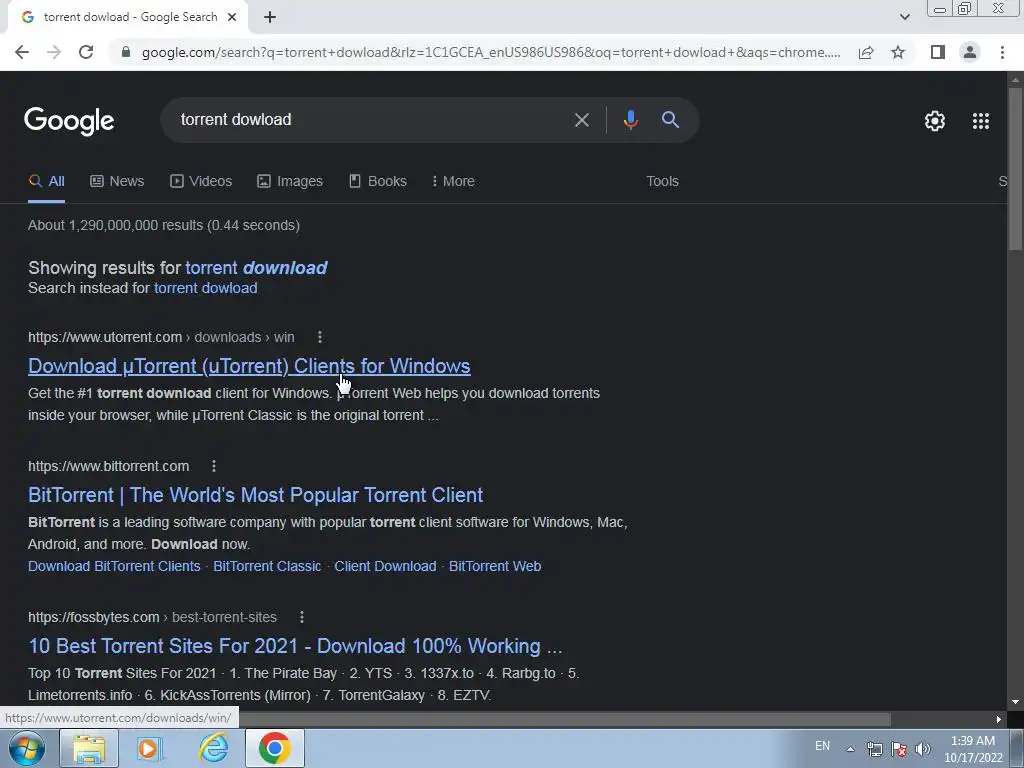Click the scroll down arrow
The height and width of the screenshot is (768, 1024).
(1015, 702)
